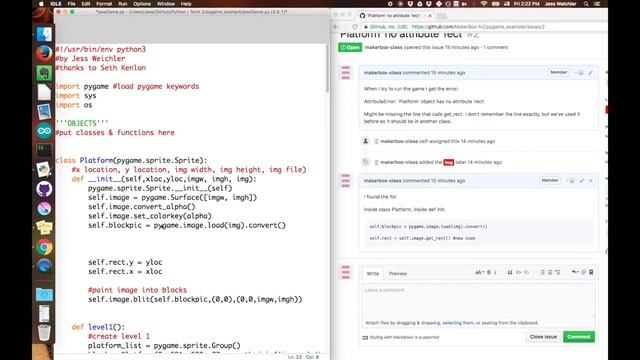Switch to the Preview tab
The height and width of the screenshot is (360, 640).
point(398,273)
